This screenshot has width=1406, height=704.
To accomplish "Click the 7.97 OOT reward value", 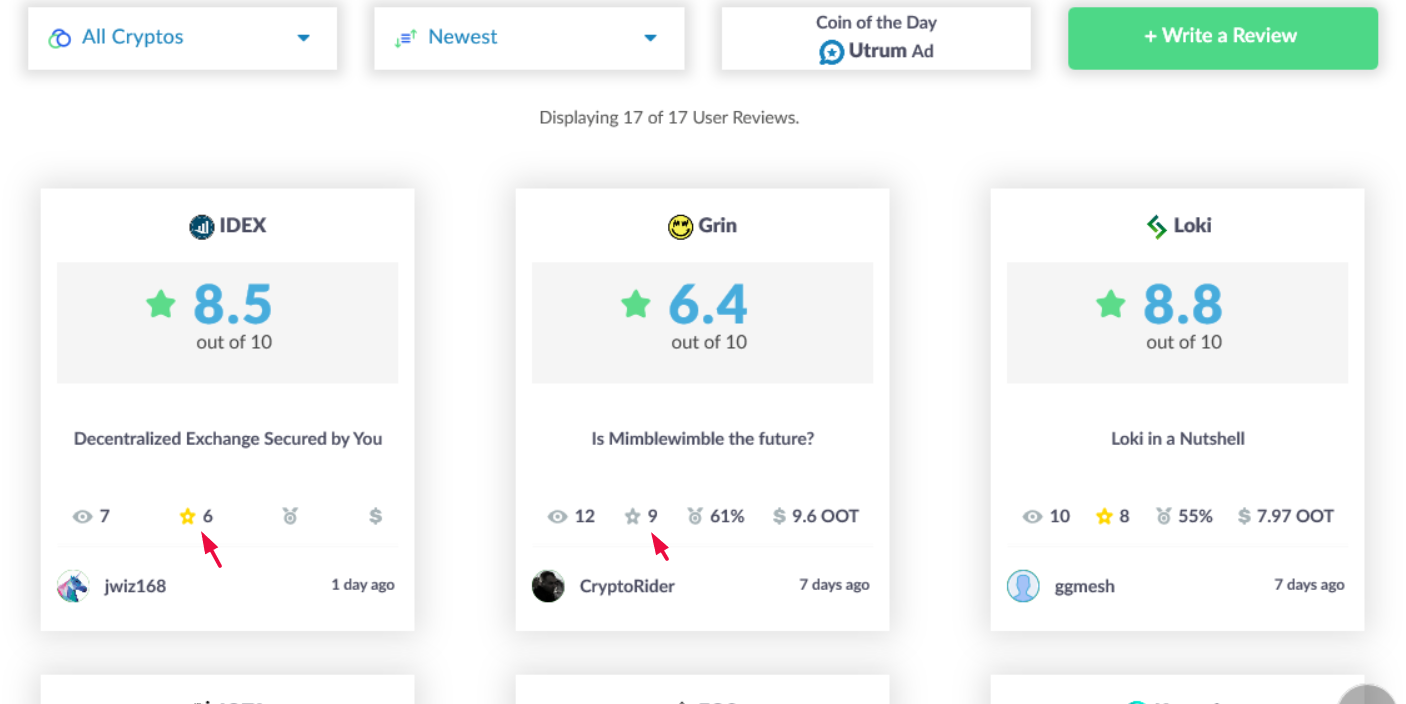I will 1295,517.
